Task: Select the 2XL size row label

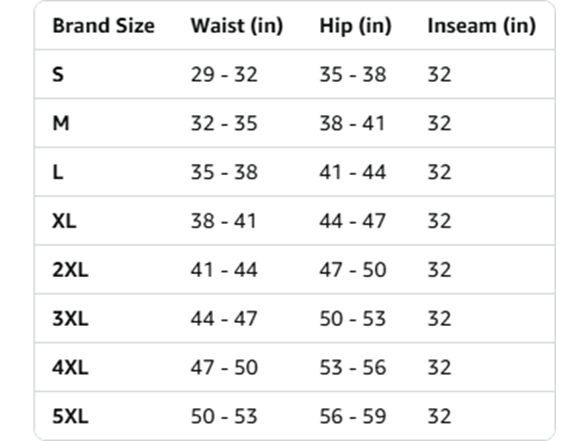Action: pyautogui.click(x=70, y=270)
